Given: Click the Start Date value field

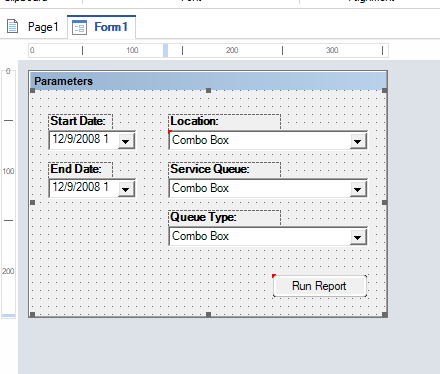Looking at the screenshot, I should [83, 140].
